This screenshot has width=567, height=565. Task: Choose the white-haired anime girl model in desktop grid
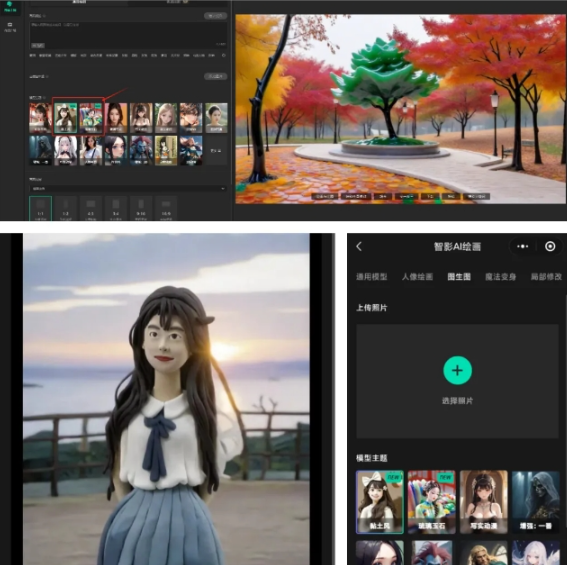click(x=65, y=150)
